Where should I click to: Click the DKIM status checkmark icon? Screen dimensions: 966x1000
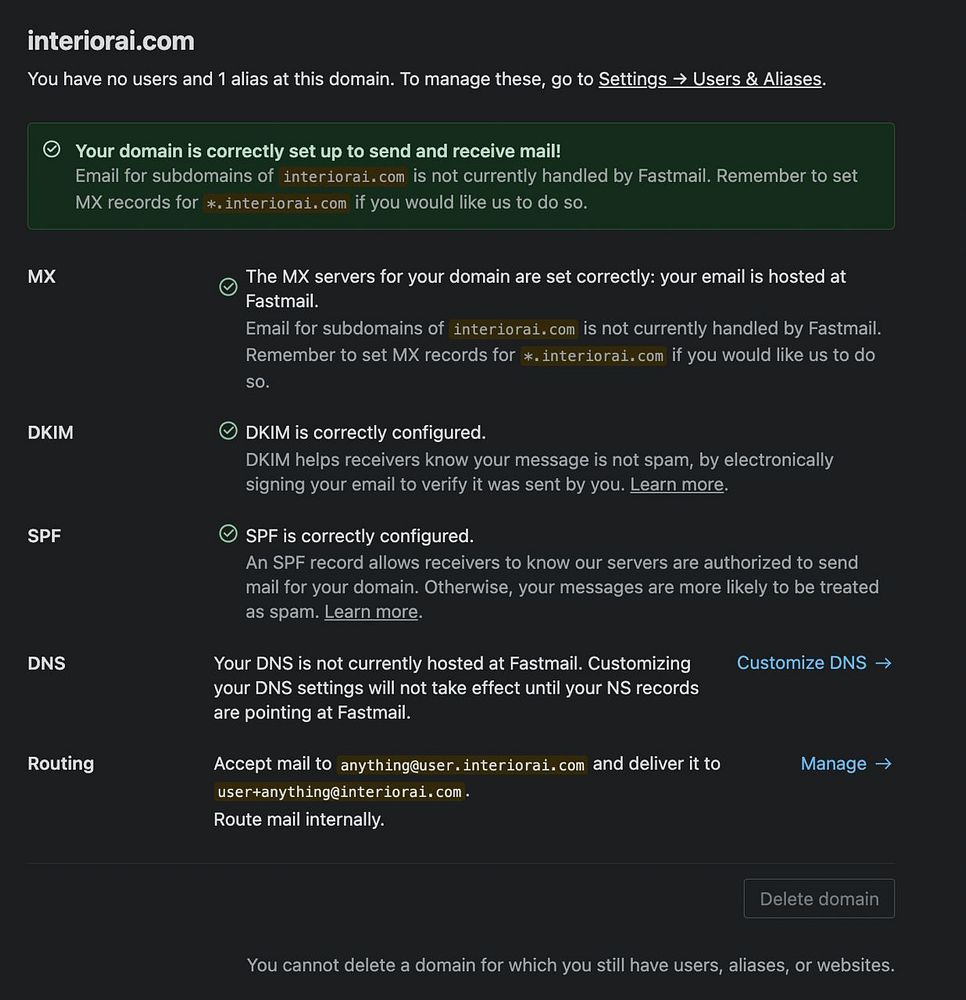(x=228, y=431)
